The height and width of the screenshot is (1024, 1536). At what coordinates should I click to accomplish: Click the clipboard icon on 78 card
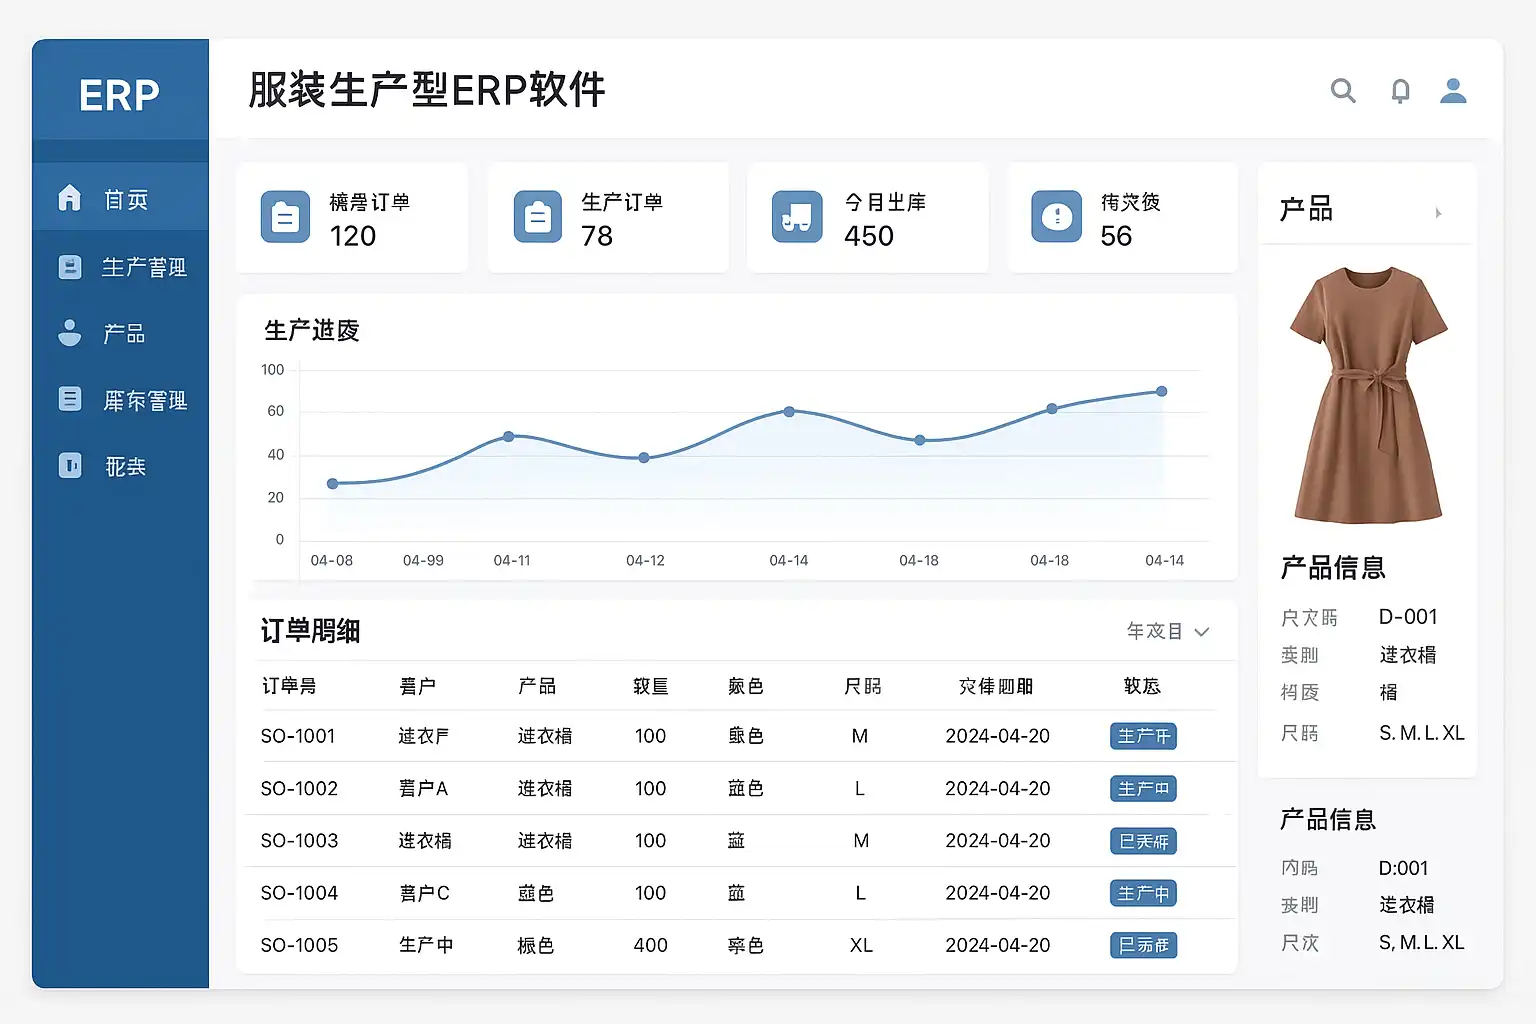[x=538, y=217]
